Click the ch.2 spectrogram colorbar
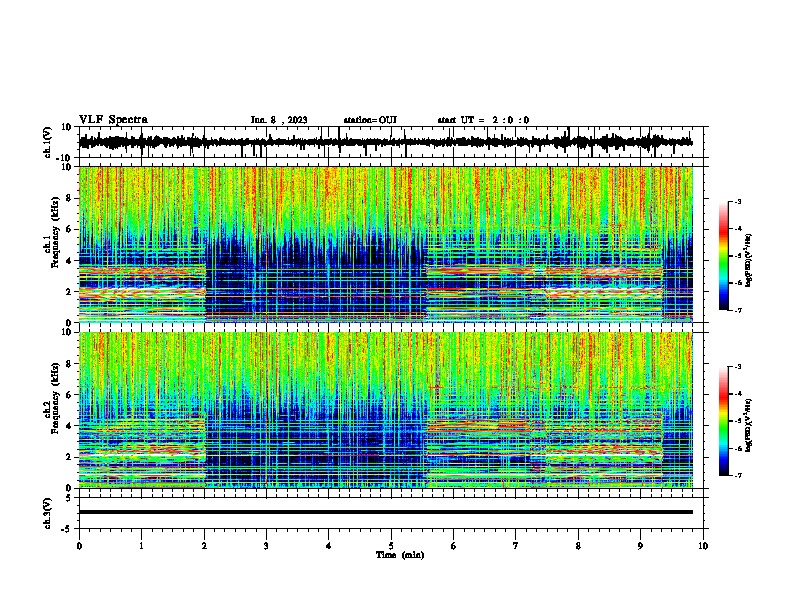 [x=724, y=421]
